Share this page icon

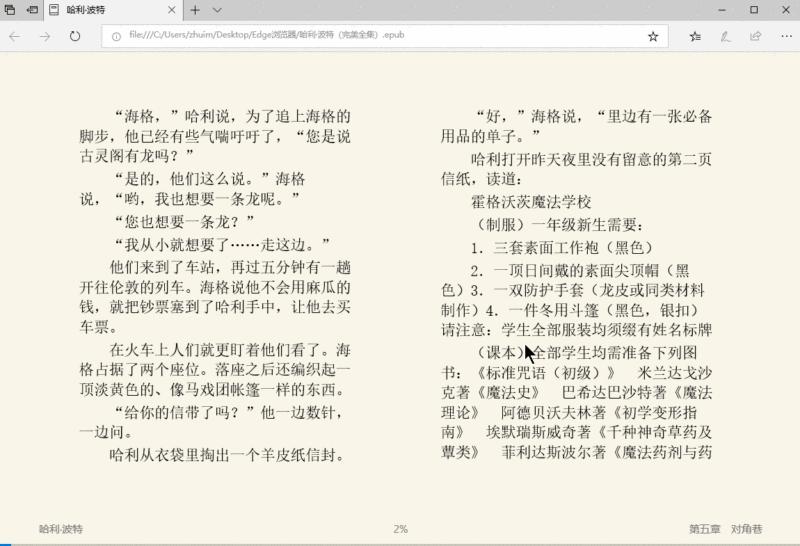(x=756, y=36)
